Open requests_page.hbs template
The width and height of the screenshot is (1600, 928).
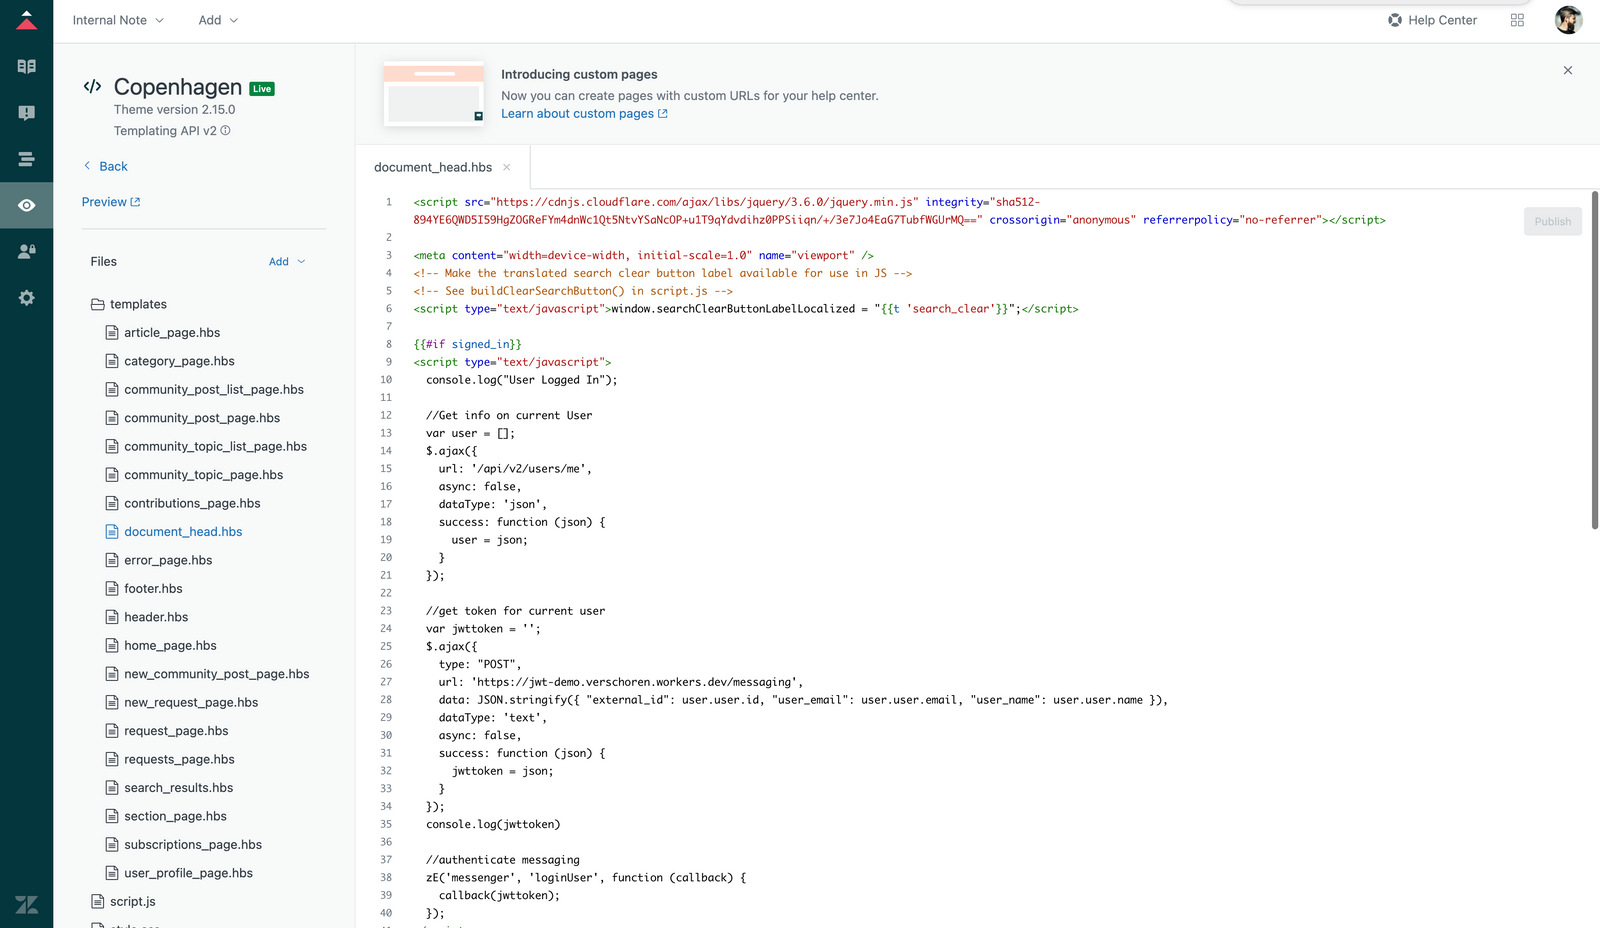179,760
